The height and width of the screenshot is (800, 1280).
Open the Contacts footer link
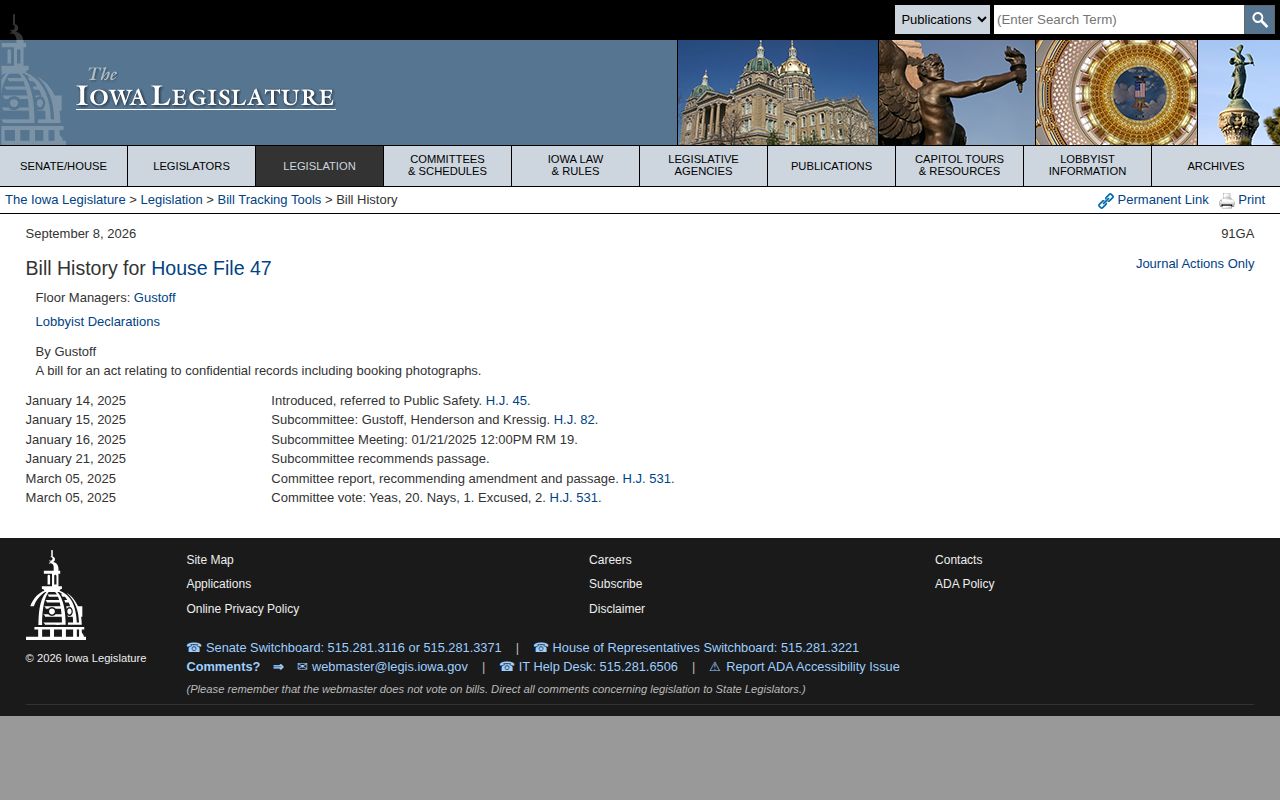click(x=958, y=560)
